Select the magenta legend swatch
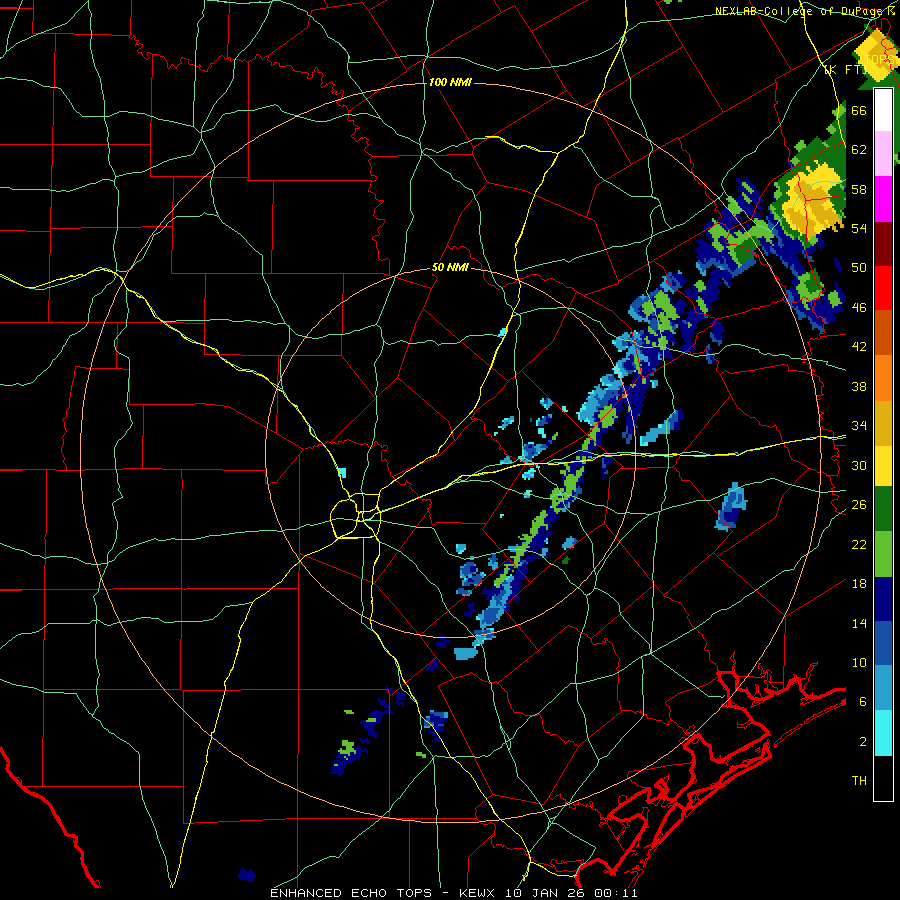 (883, 199)
